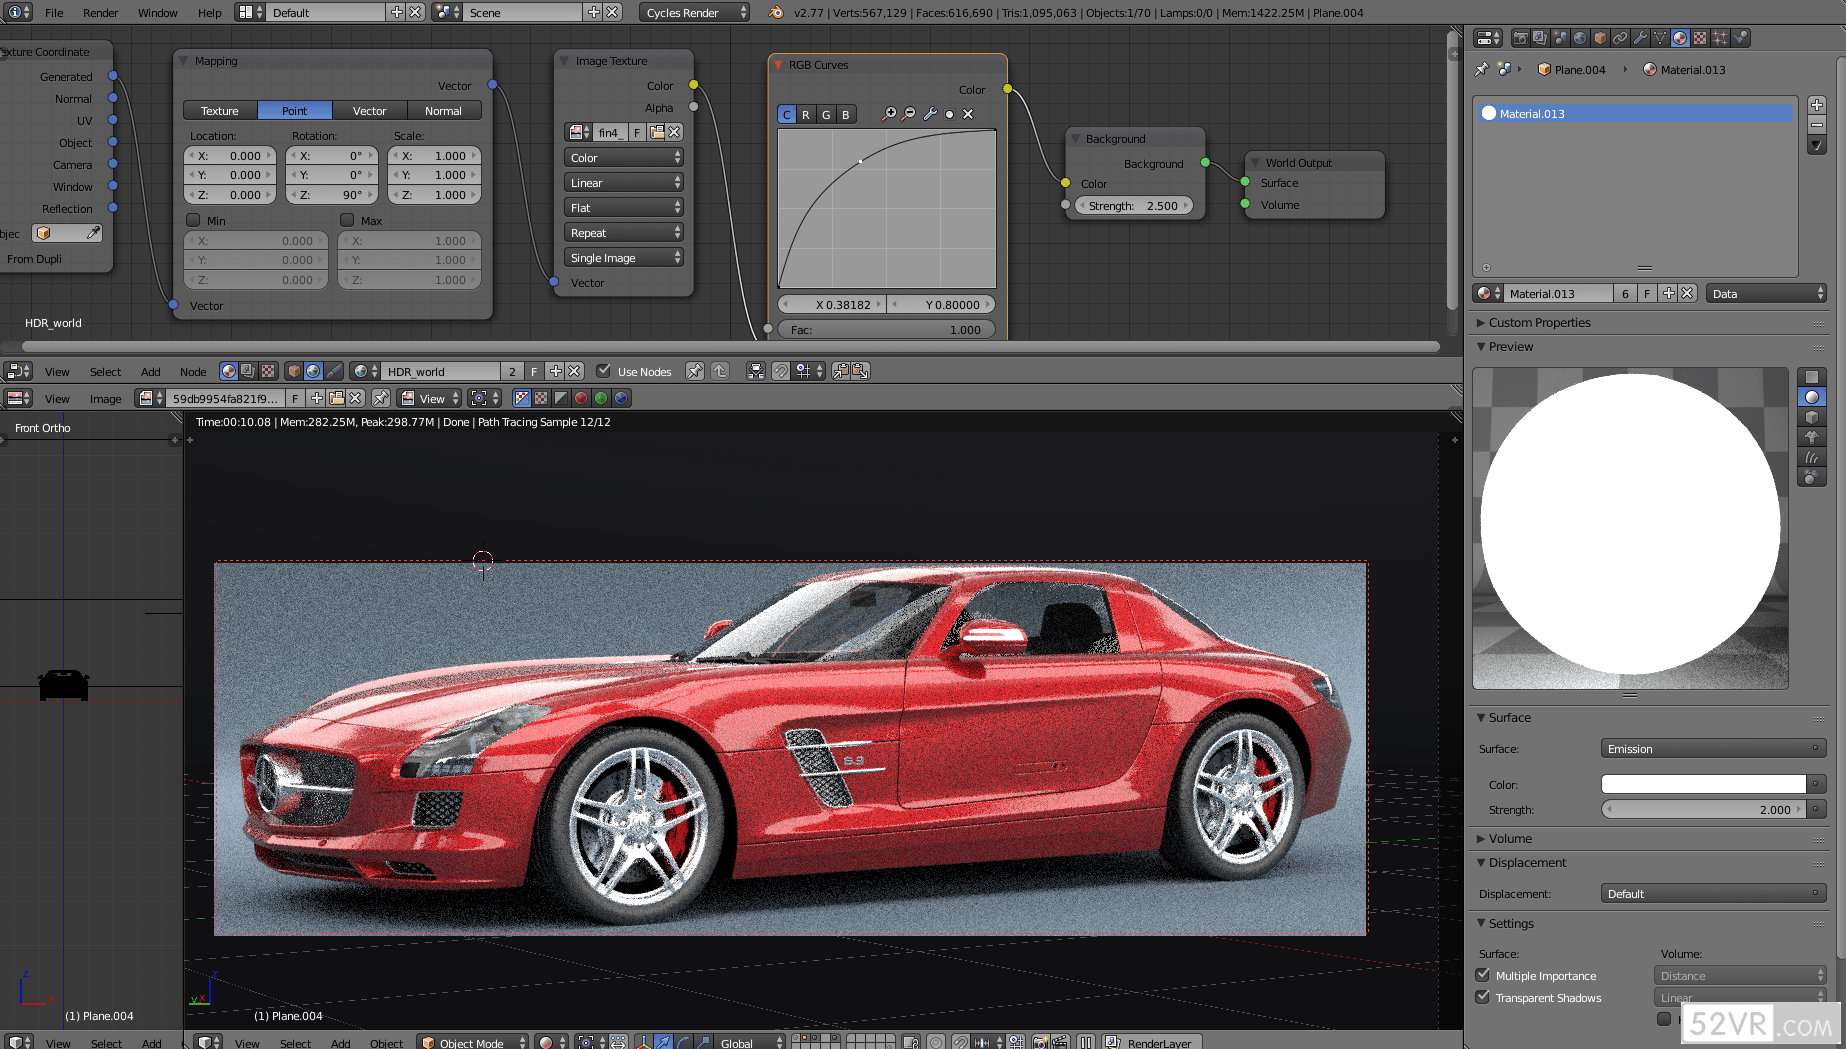
Task: Adjust the emission Strength 2.000 field
Action: pos(1704,809)
